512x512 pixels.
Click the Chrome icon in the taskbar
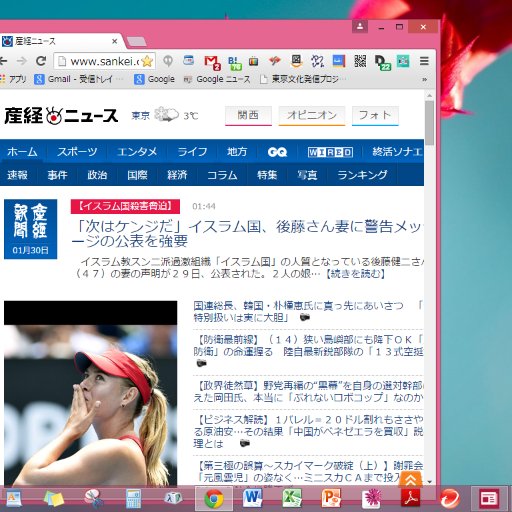click(214, 499)
